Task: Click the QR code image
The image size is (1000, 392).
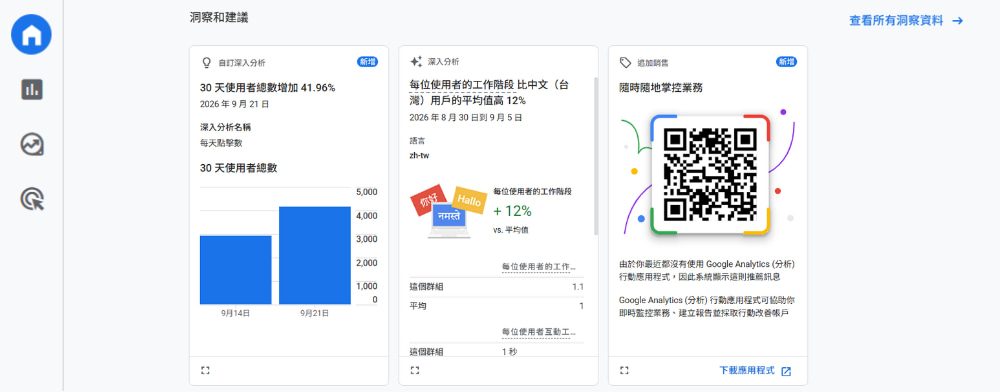Action: click(710, 175)
